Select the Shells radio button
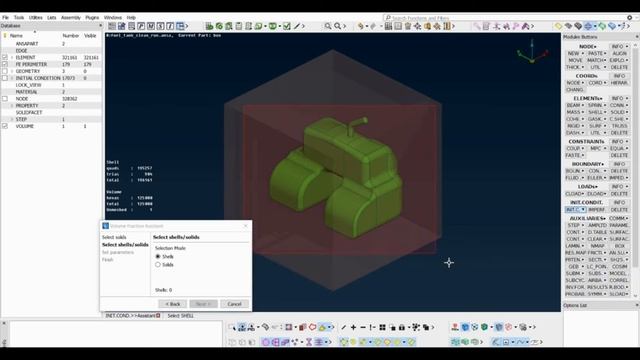Viewport: 640px width, 360px height. pyautogui.click(x=158, y=257)
